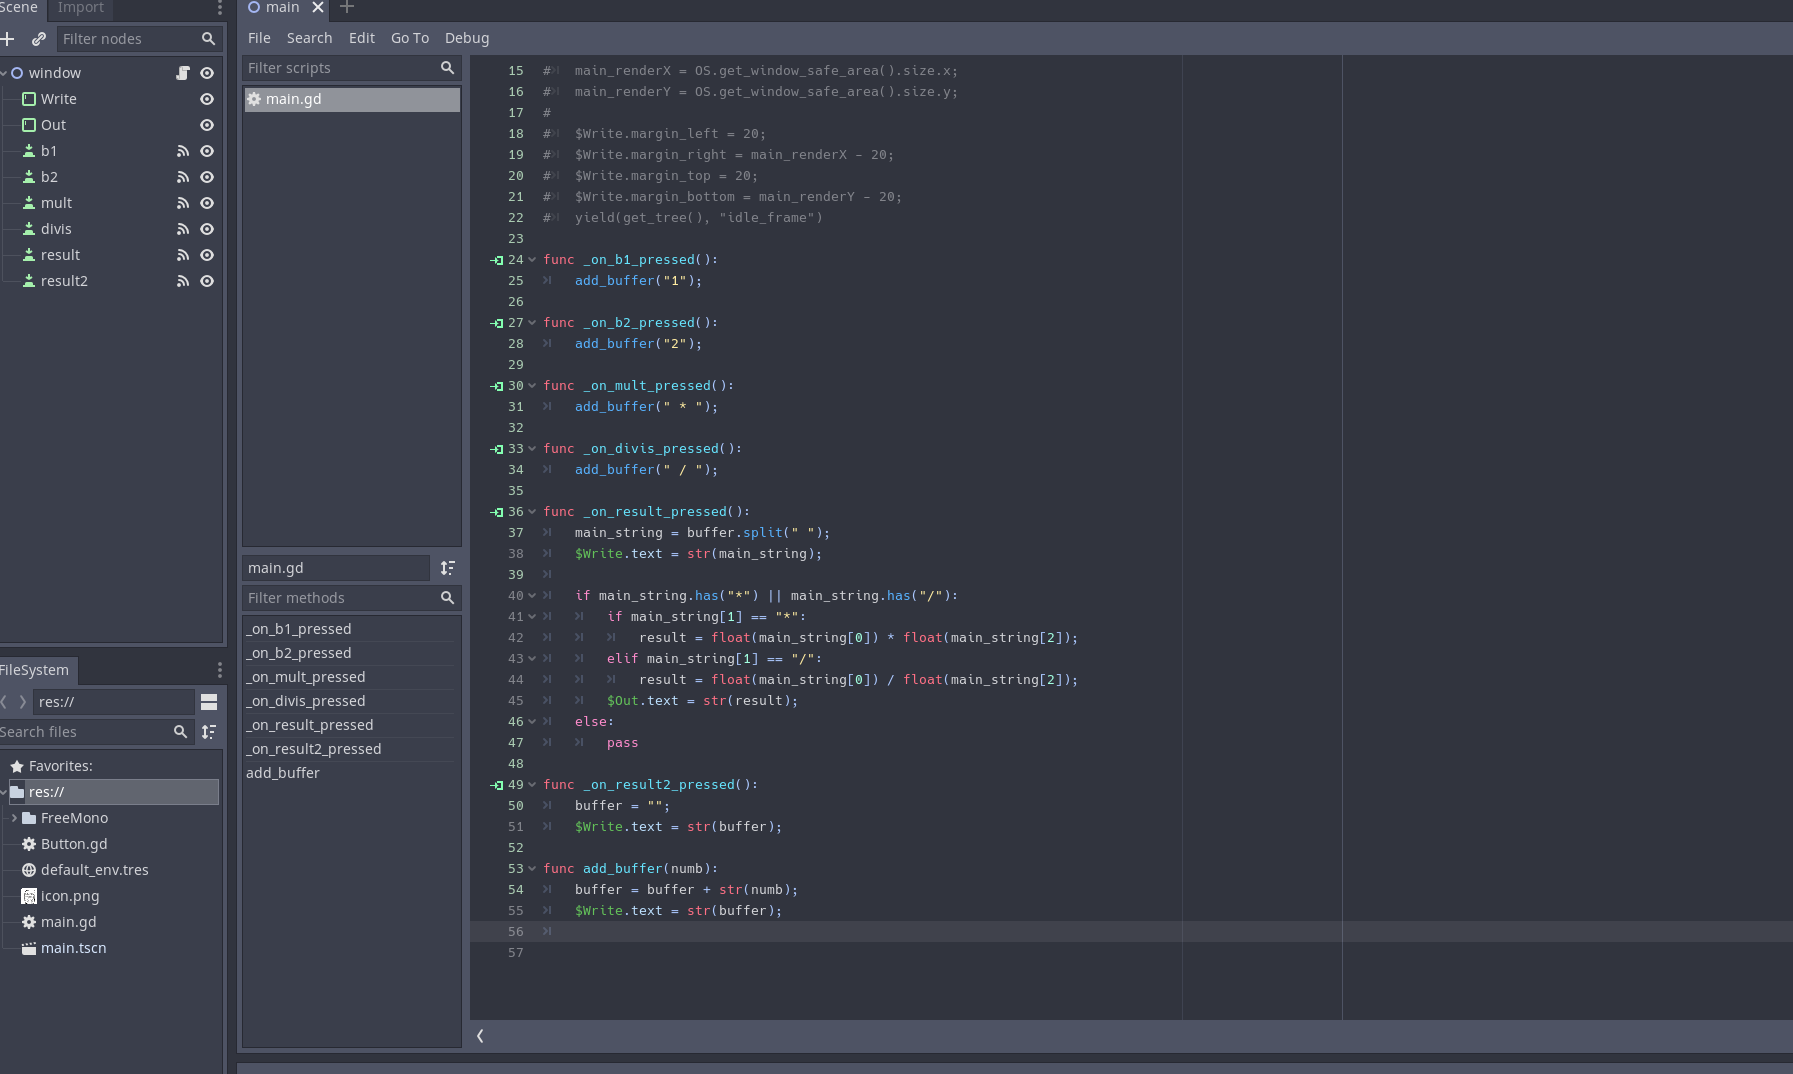This screenshot has width=1793, height=1074.
Task: Toggle alphabetical sorting of the methods list
Action: pyautogui.click(x=447, y=568)
